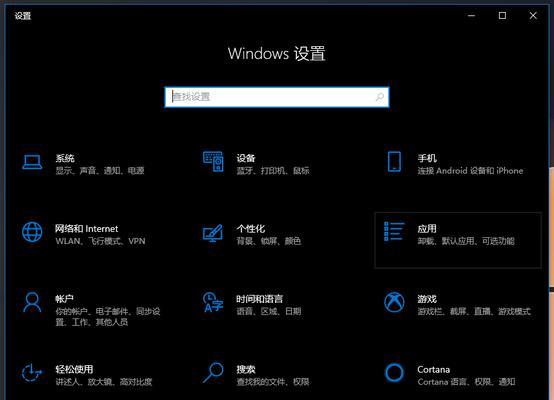The width and height of the screenshot is (554, 400).
Task: Open the Cortana settings title
Action: coord(434,369)
